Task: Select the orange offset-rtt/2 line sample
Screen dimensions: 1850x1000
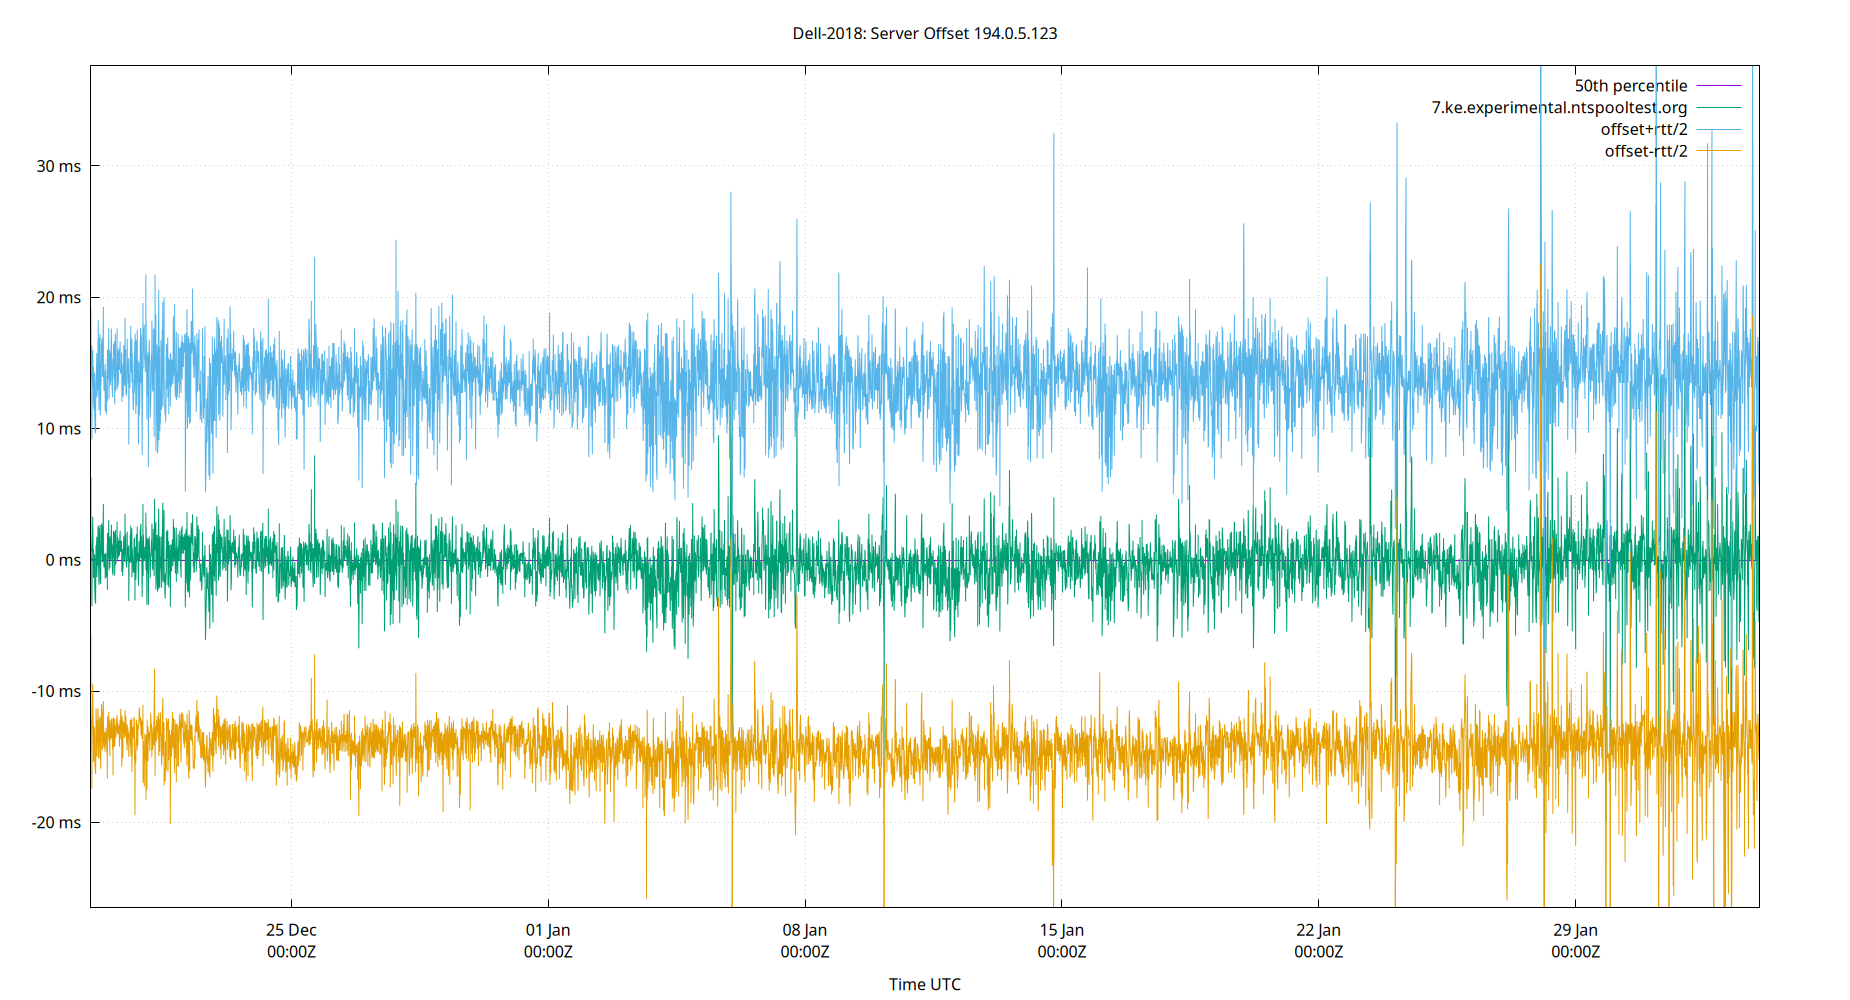Action: click(x=1718, y=150)
